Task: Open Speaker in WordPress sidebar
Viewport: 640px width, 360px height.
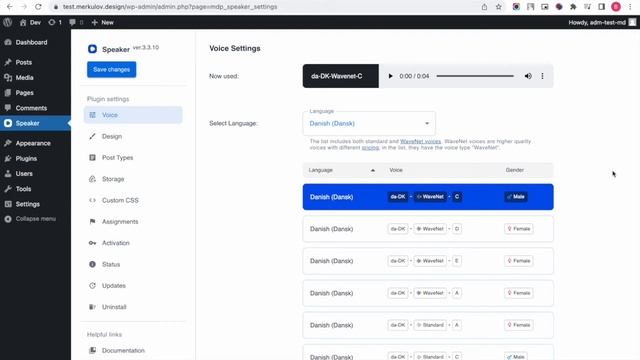Action: 36,123
